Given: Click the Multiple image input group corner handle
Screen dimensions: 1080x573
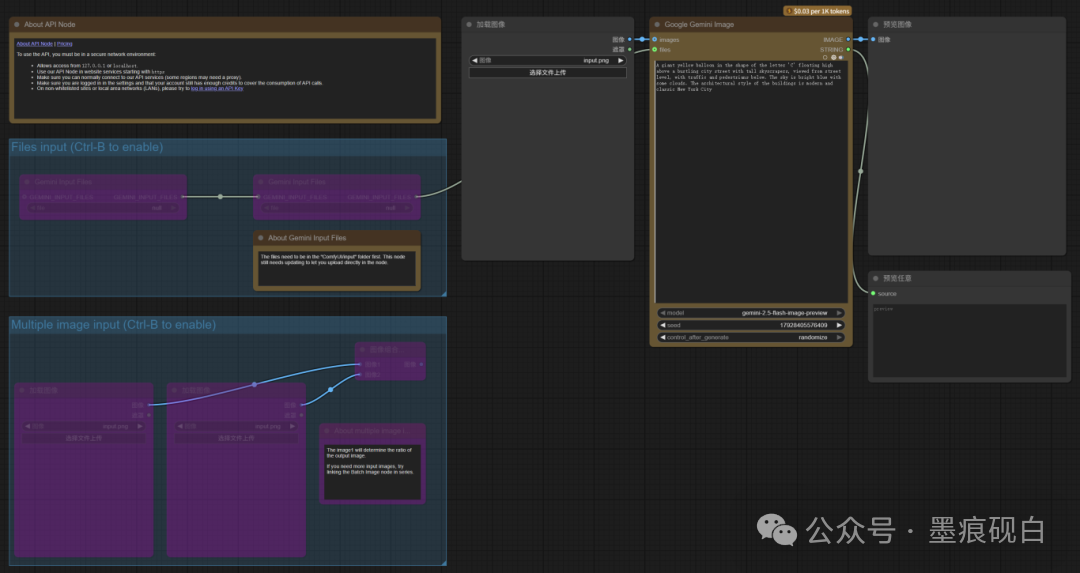Looking at the screenshot, I should coord(444,563).
